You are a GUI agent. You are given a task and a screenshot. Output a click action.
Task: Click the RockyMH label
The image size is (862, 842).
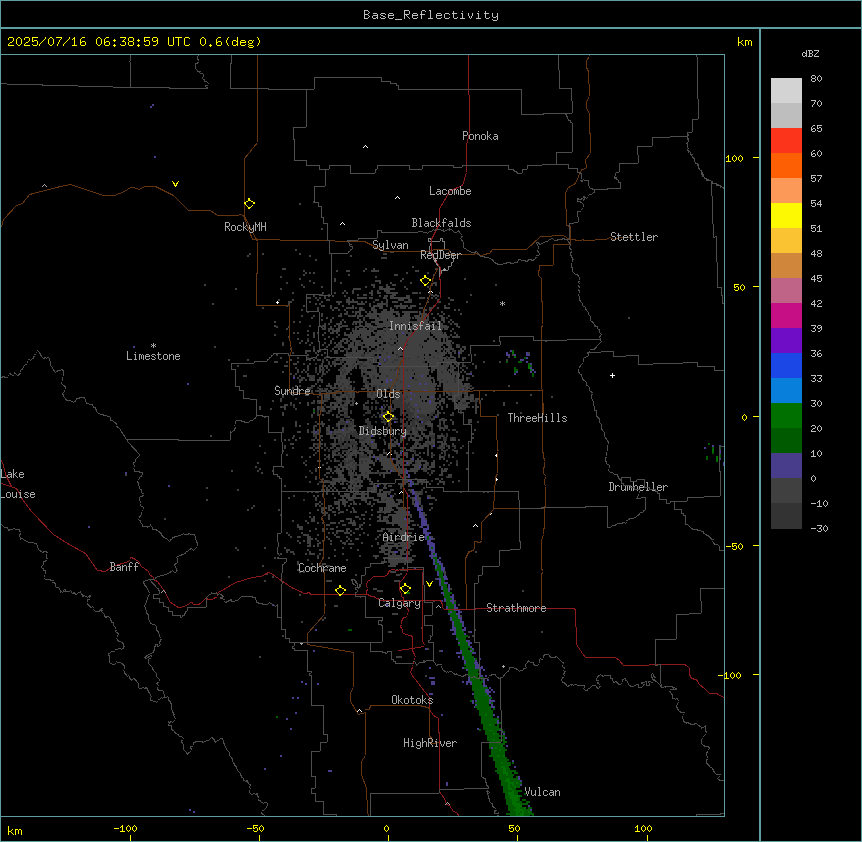coord(245,227)
